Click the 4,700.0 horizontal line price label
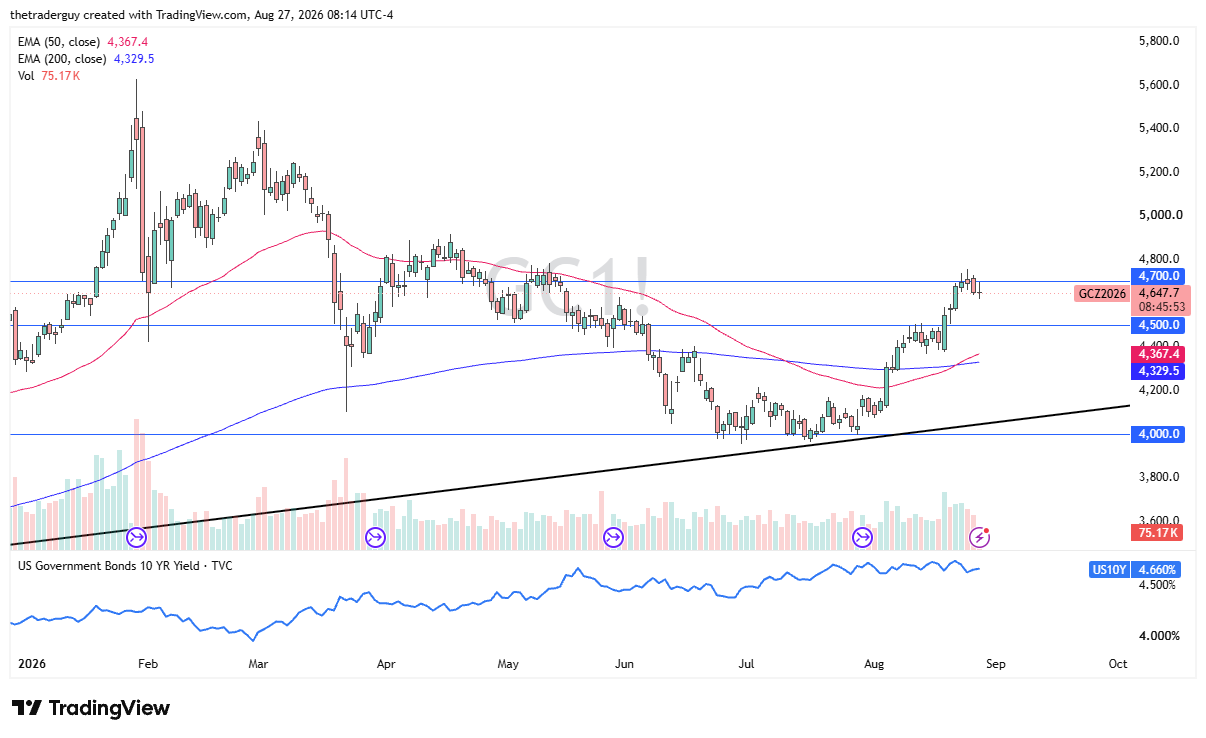The height and width of the screenshot is (738, 1206). [1158, 275]
